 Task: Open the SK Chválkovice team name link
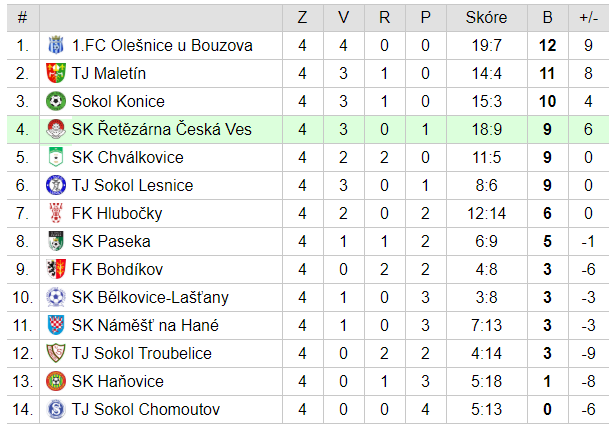[x=127, y=157]
